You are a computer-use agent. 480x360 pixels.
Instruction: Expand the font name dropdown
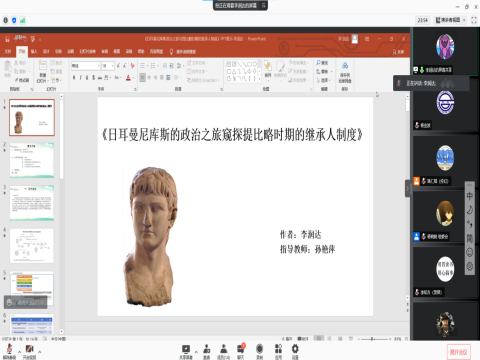(x=99, y=66)
